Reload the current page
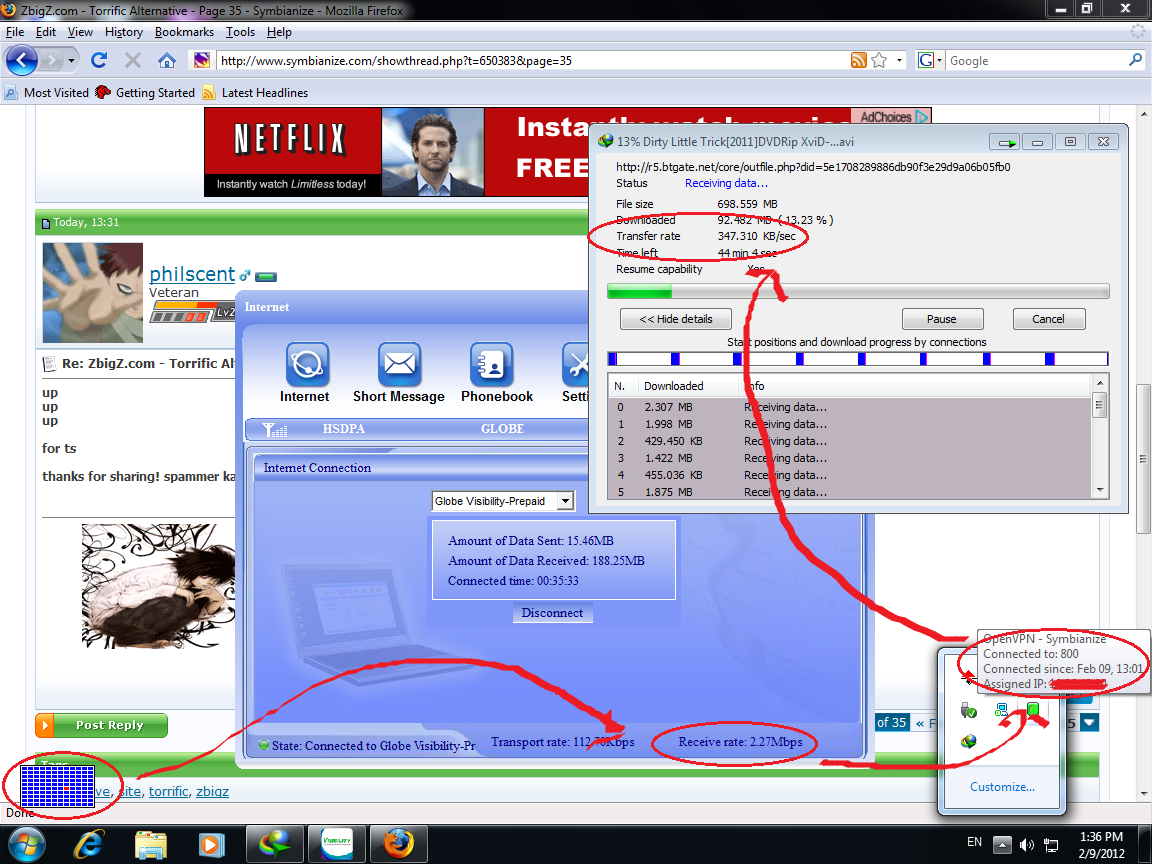The height and width of the screenshot is (864, 1152). (x=99, y=60)
